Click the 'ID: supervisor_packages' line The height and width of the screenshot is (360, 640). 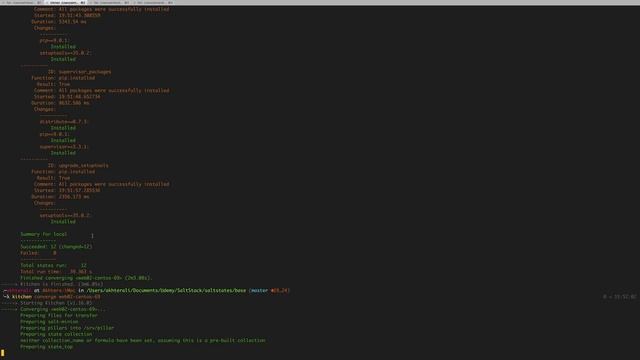coord(79,72)
